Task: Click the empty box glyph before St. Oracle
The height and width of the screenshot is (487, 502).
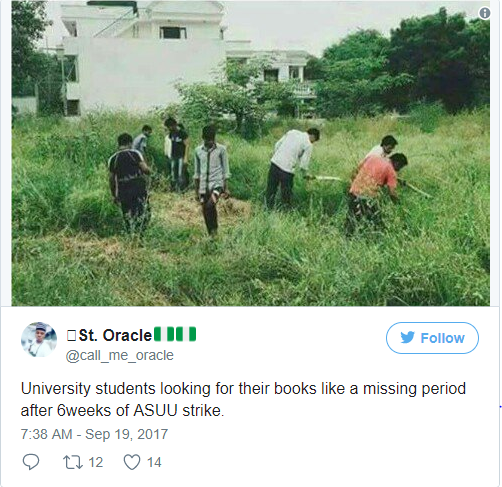Action: tap(71, 335)
